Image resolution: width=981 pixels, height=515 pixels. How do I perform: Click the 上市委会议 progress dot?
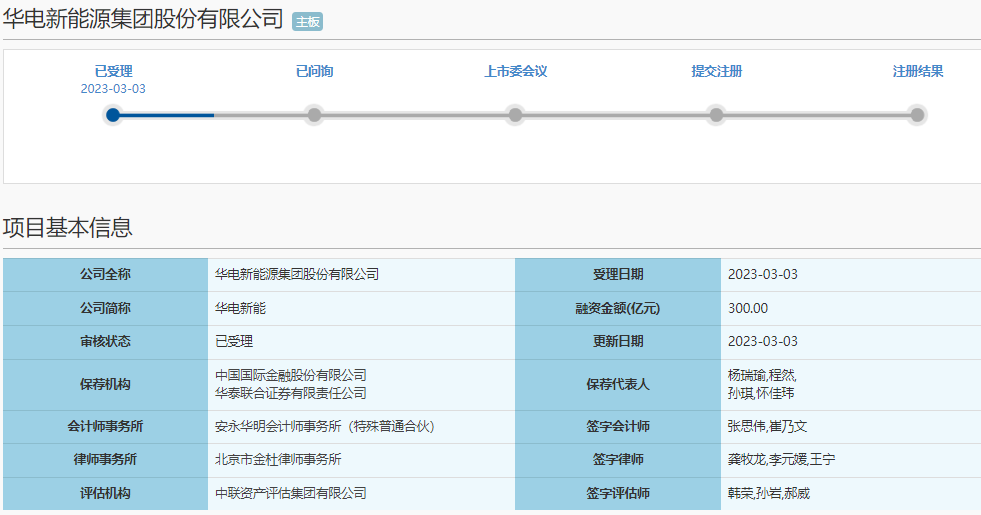[516, 115]
